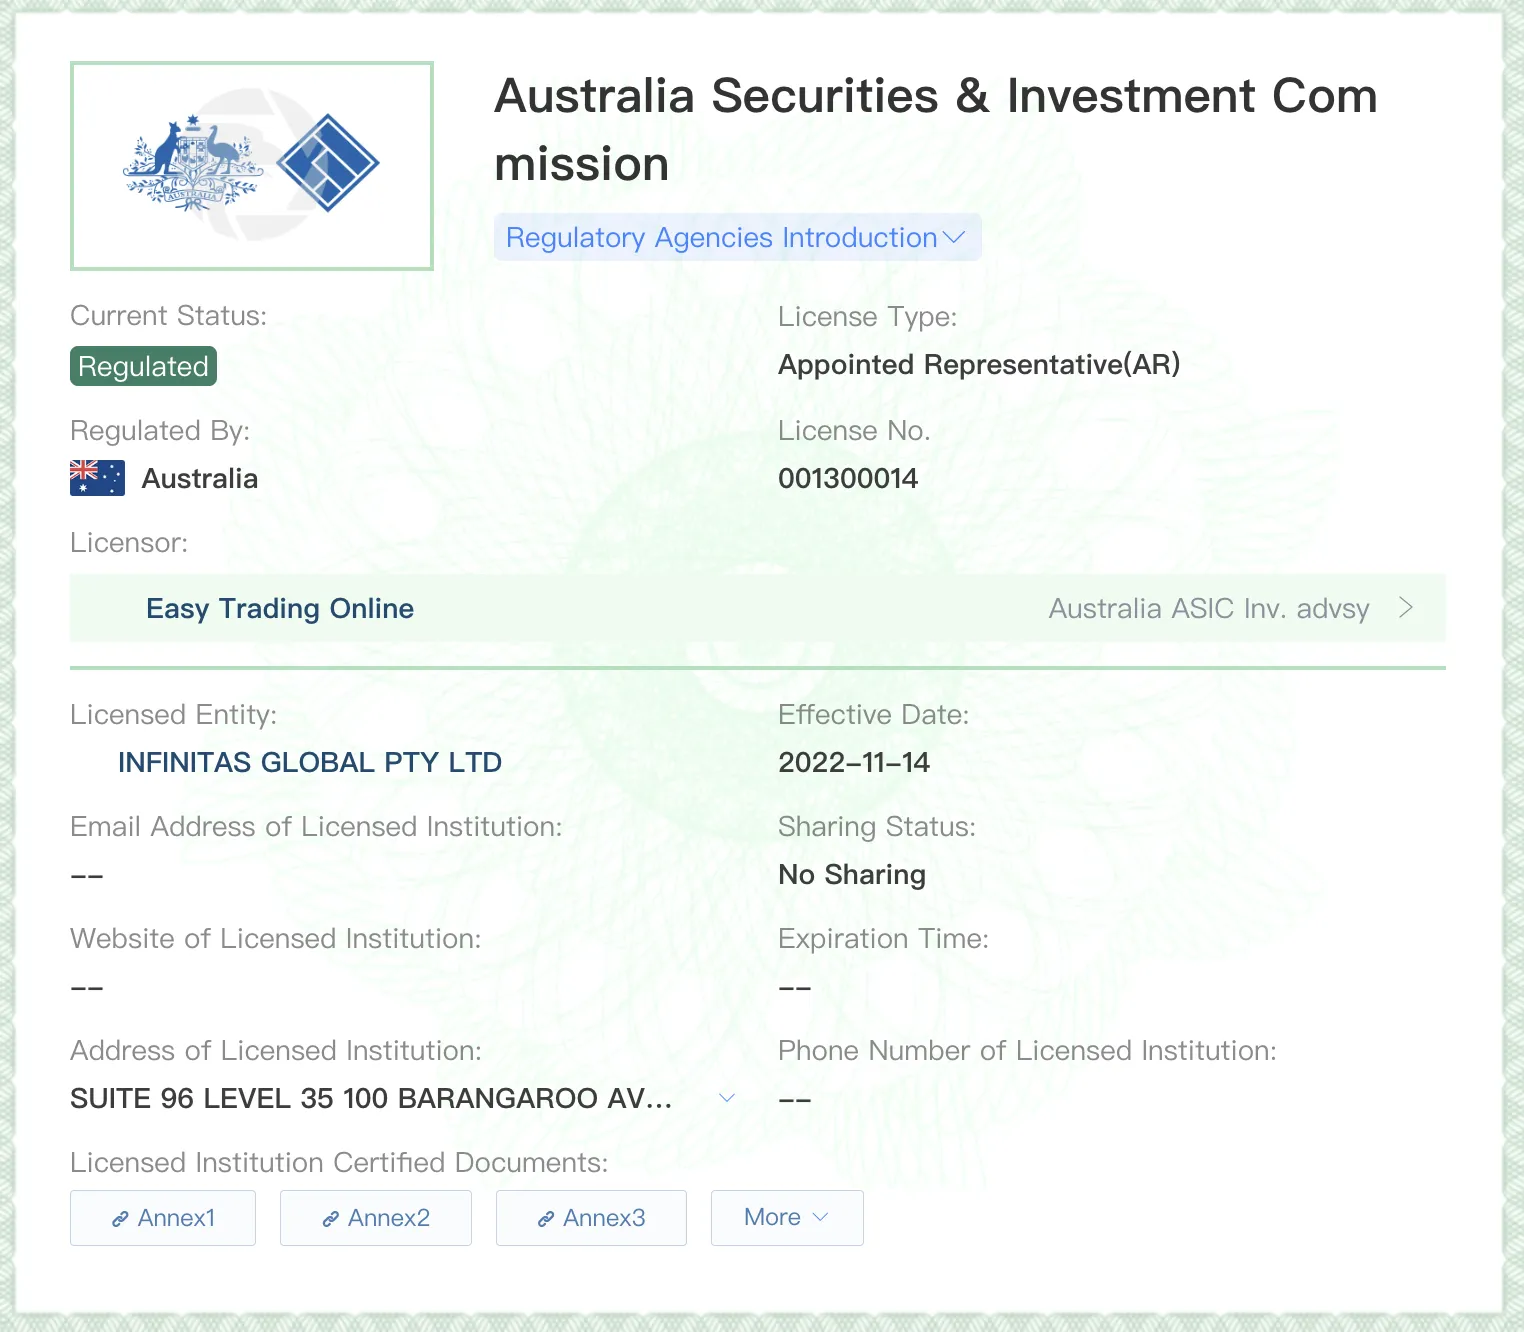Click the Australian flag icon
Image resolution: width=1524 pixels, height=1332 pixels.
tap(97, 478)
